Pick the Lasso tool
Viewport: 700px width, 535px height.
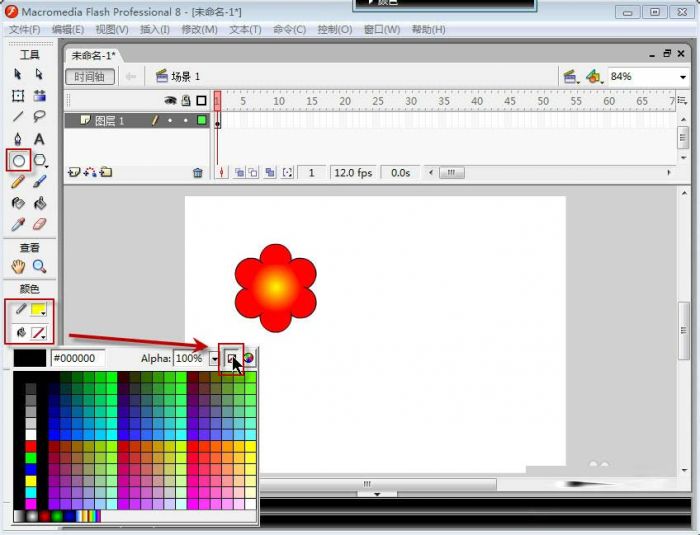[40, 117]
